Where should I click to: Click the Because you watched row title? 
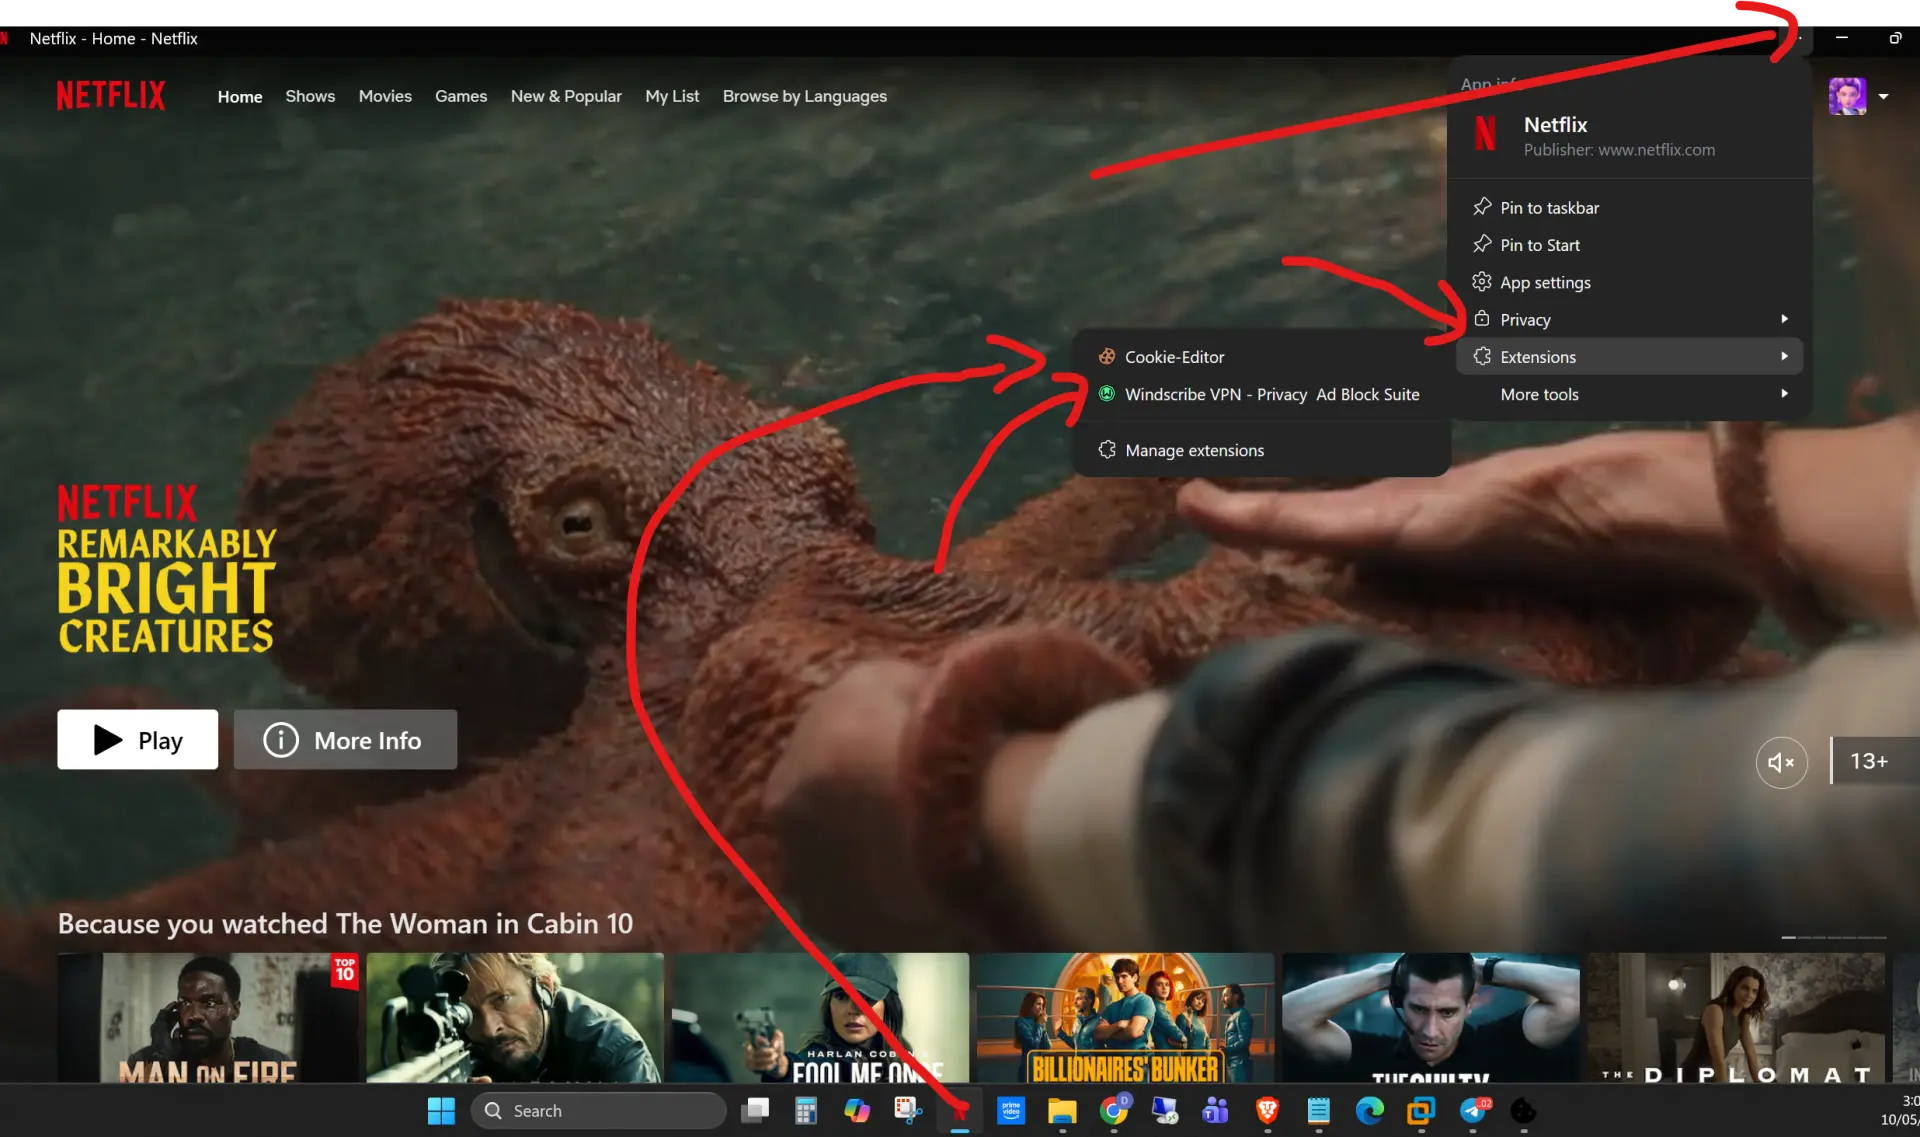click(345, 923)
